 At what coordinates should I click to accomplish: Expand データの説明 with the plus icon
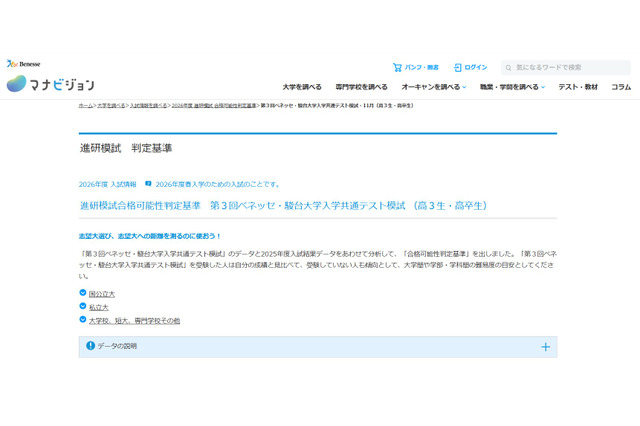click(x=545, y=347)
